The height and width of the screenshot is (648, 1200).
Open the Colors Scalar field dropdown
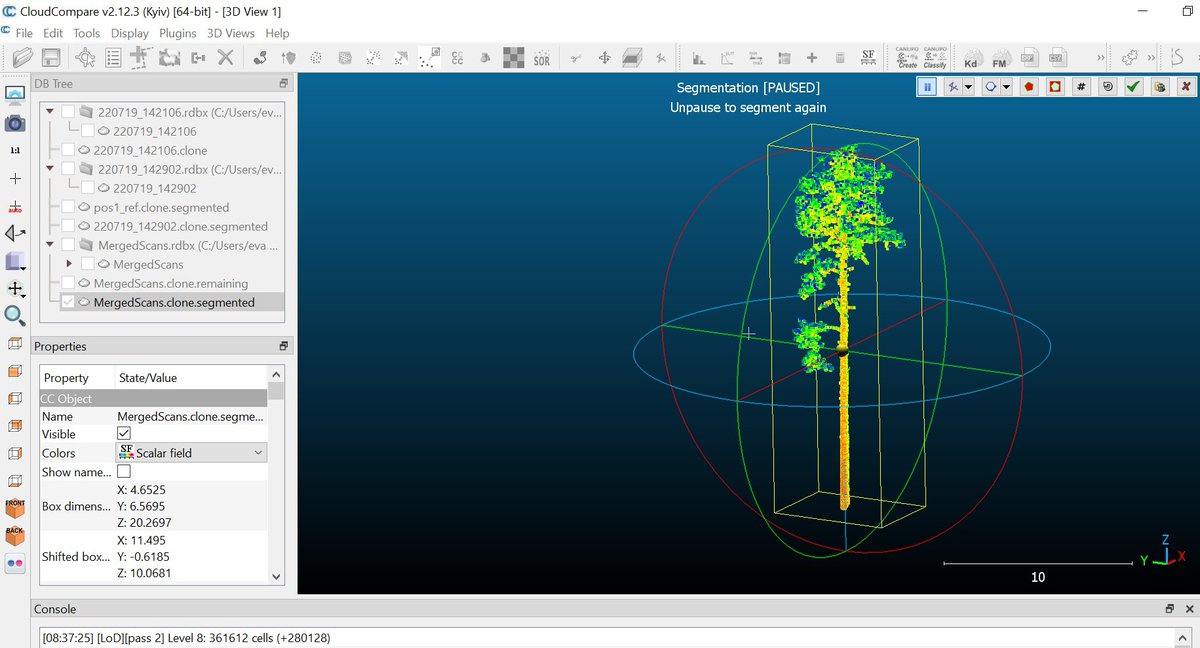(192, 453)
